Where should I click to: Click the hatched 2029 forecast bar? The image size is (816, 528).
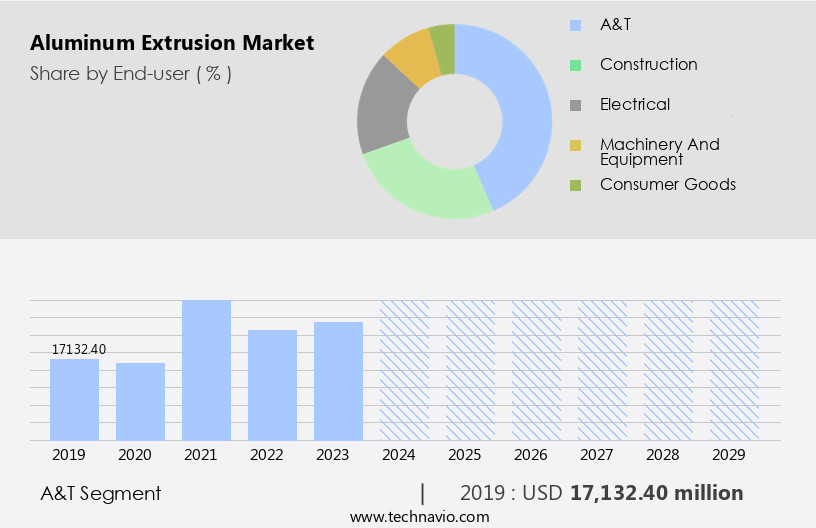pyautogui.click(x=734, y=370)
